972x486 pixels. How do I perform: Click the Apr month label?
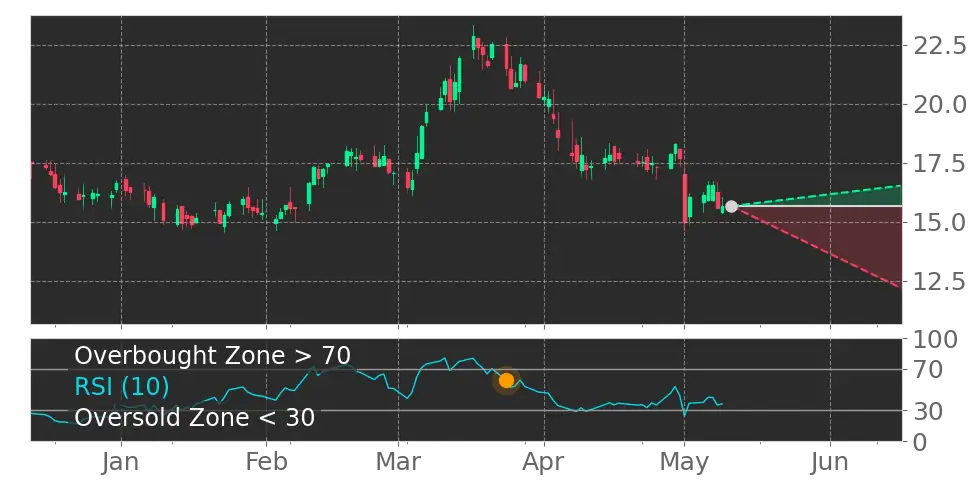coord(544,462)
